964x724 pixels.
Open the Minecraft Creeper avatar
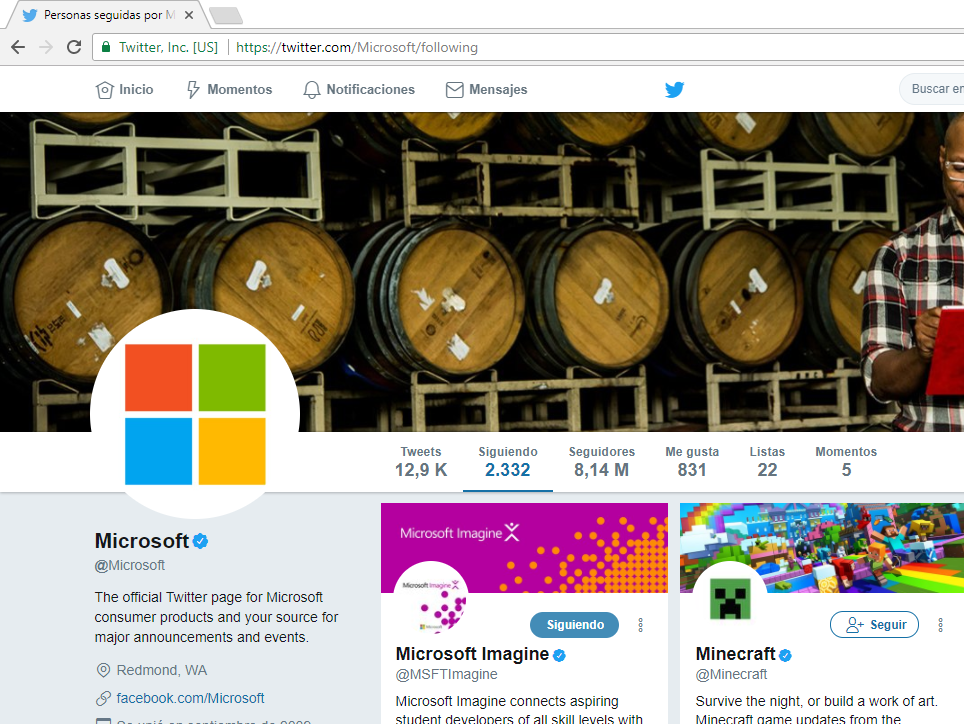coord(731,599)
